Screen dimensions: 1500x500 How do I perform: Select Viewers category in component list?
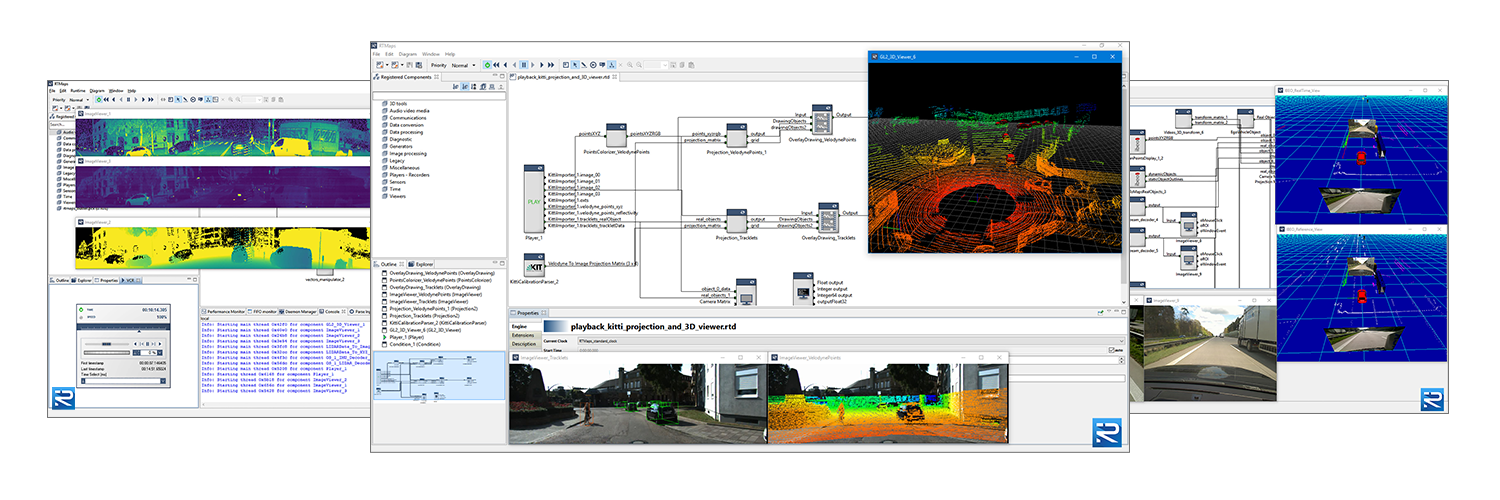click(396, 196)
